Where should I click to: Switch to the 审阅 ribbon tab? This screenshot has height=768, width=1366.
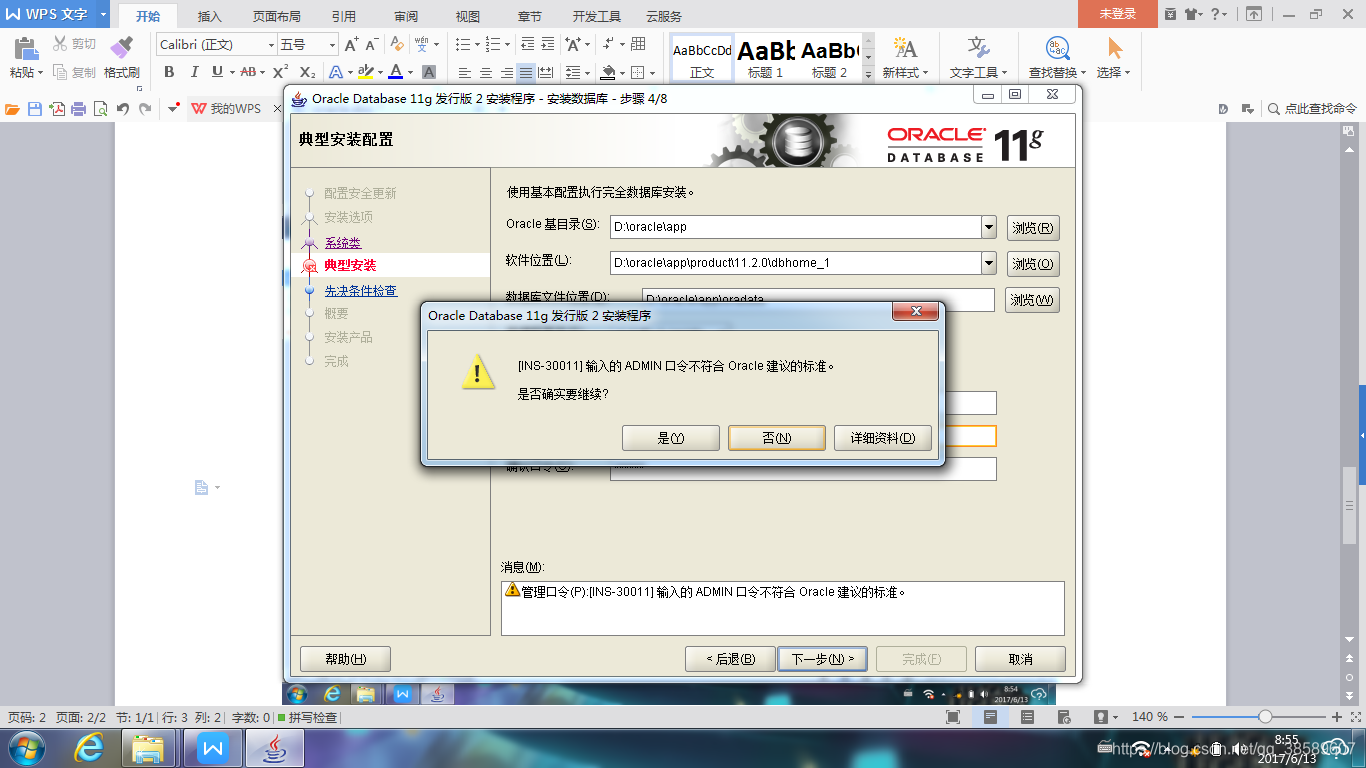(x=406, y=16)
